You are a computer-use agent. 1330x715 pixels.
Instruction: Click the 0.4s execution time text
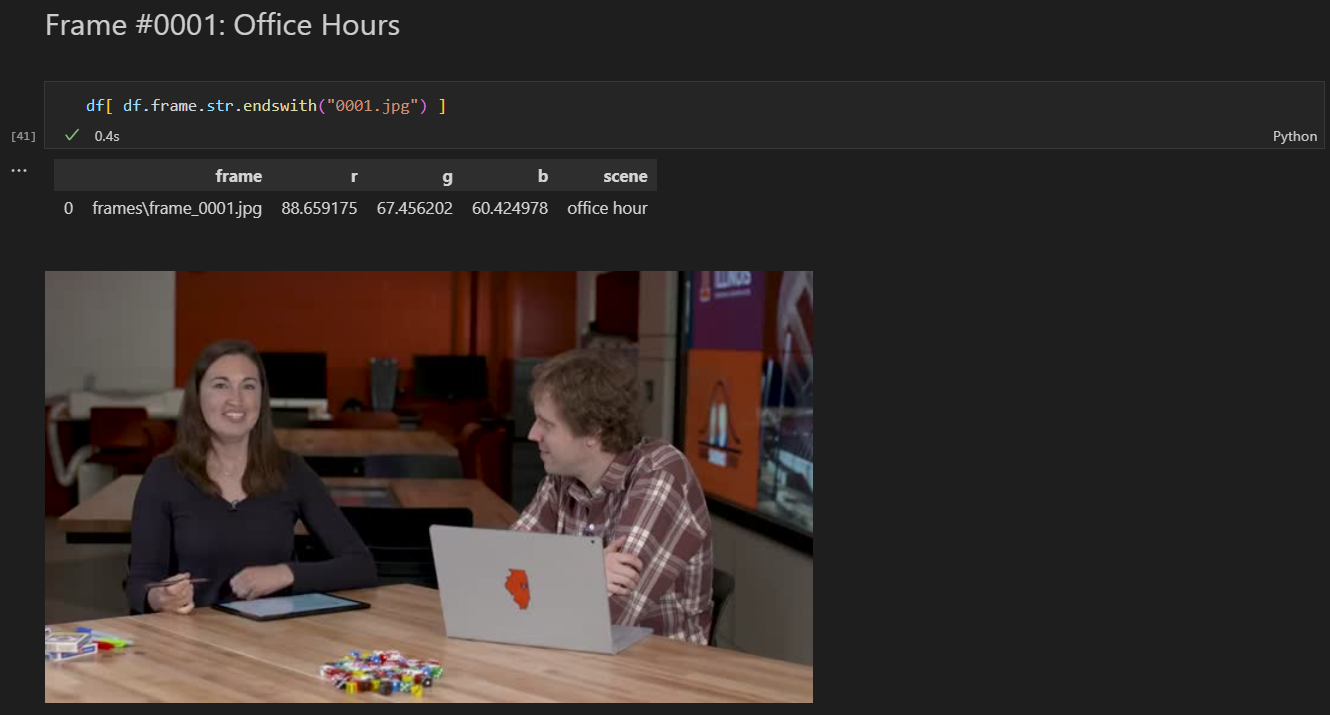(x=107, y=136)
